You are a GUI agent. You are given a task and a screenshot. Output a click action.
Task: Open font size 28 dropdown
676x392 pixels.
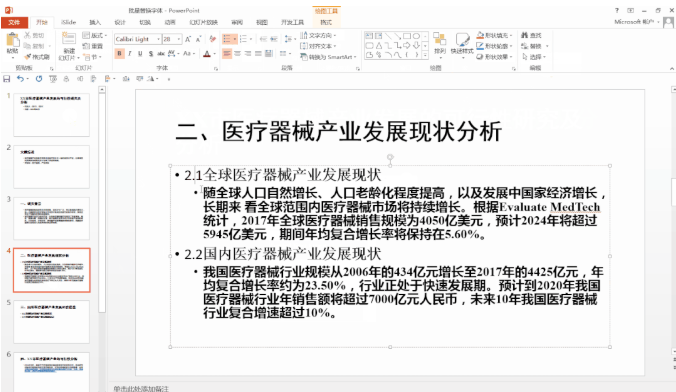tap(178, 39)
